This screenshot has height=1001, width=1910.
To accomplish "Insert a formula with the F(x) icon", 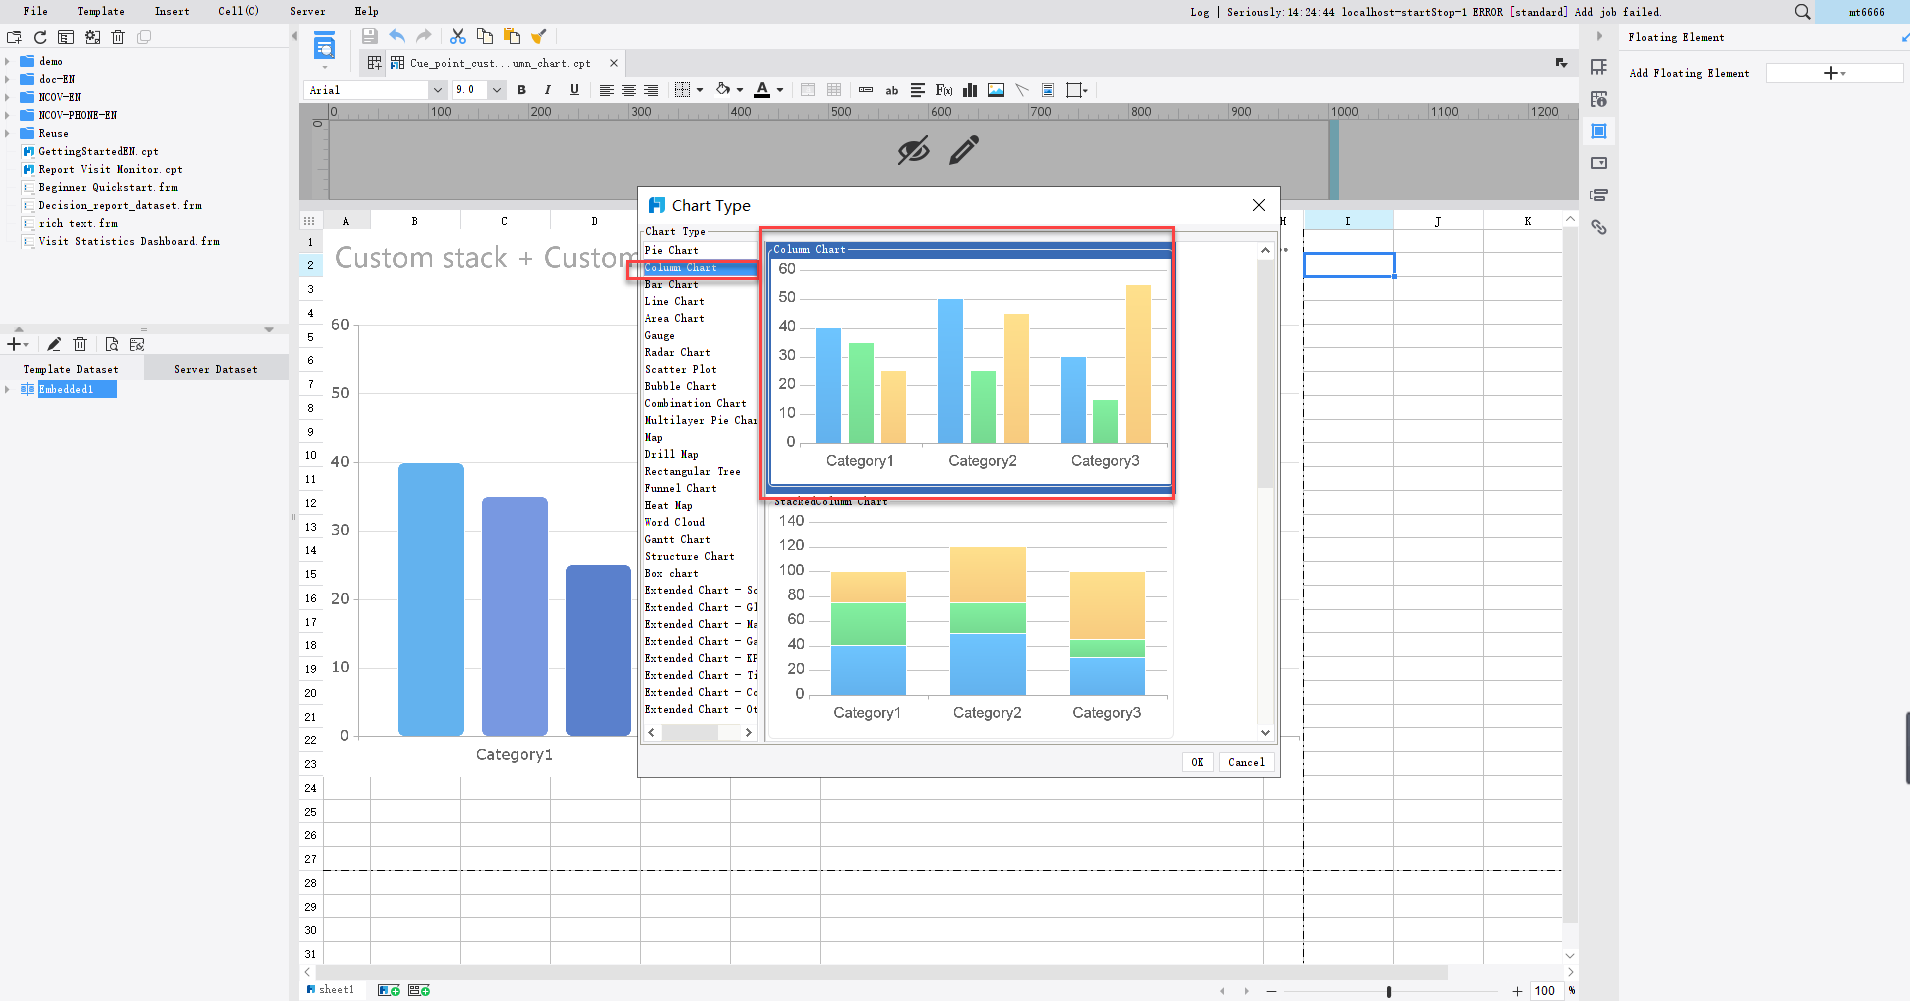I will pyautogui.click(x=944, y=90).
